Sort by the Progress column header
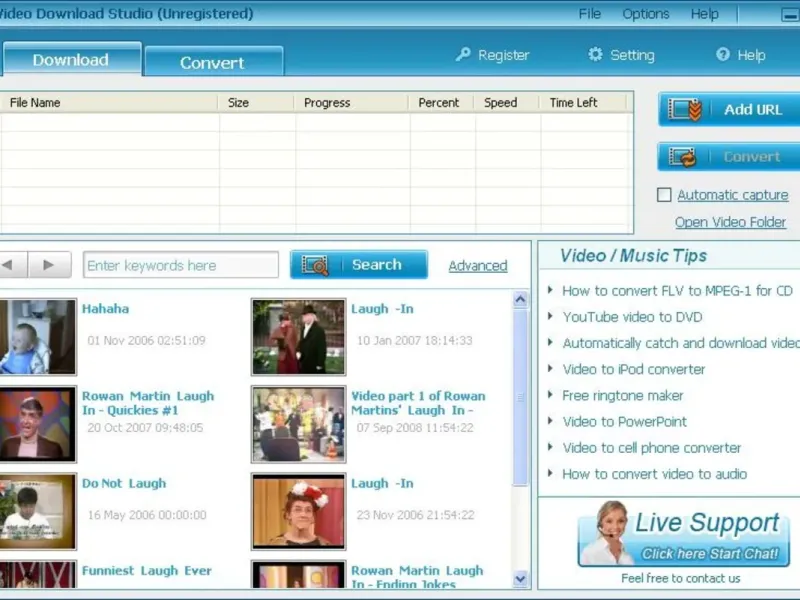Image resolution: width=800 pixels, height=600 pixels. coord(352,103)
